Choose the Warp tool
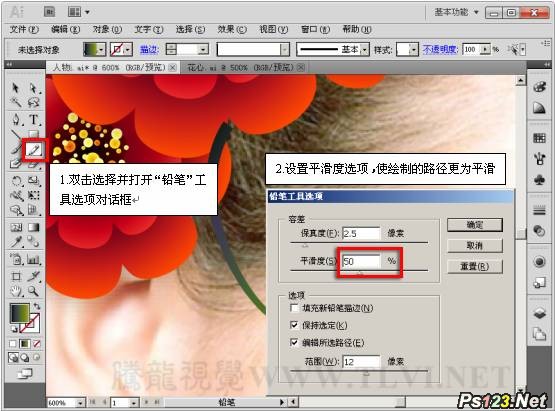 point(16,195)
